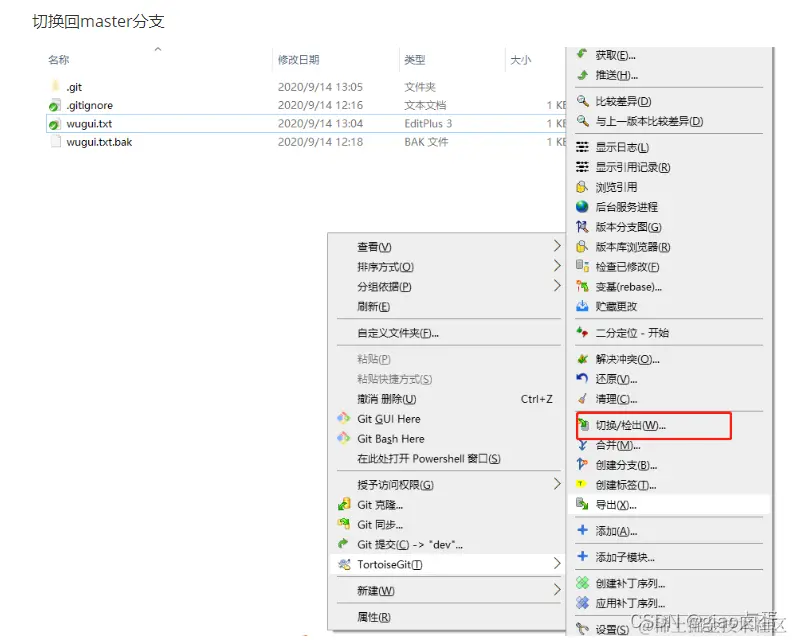
Task: Select the wugui.txt file
Action: point(306,123)
